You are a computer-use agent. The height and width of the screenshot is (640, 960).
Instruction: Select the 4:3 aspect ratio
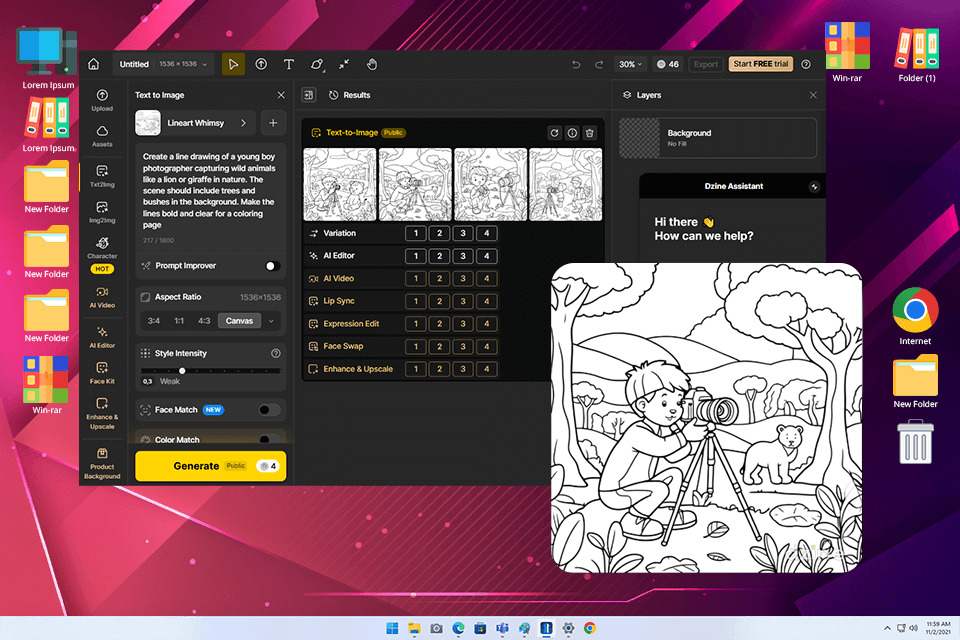(204, 321)
